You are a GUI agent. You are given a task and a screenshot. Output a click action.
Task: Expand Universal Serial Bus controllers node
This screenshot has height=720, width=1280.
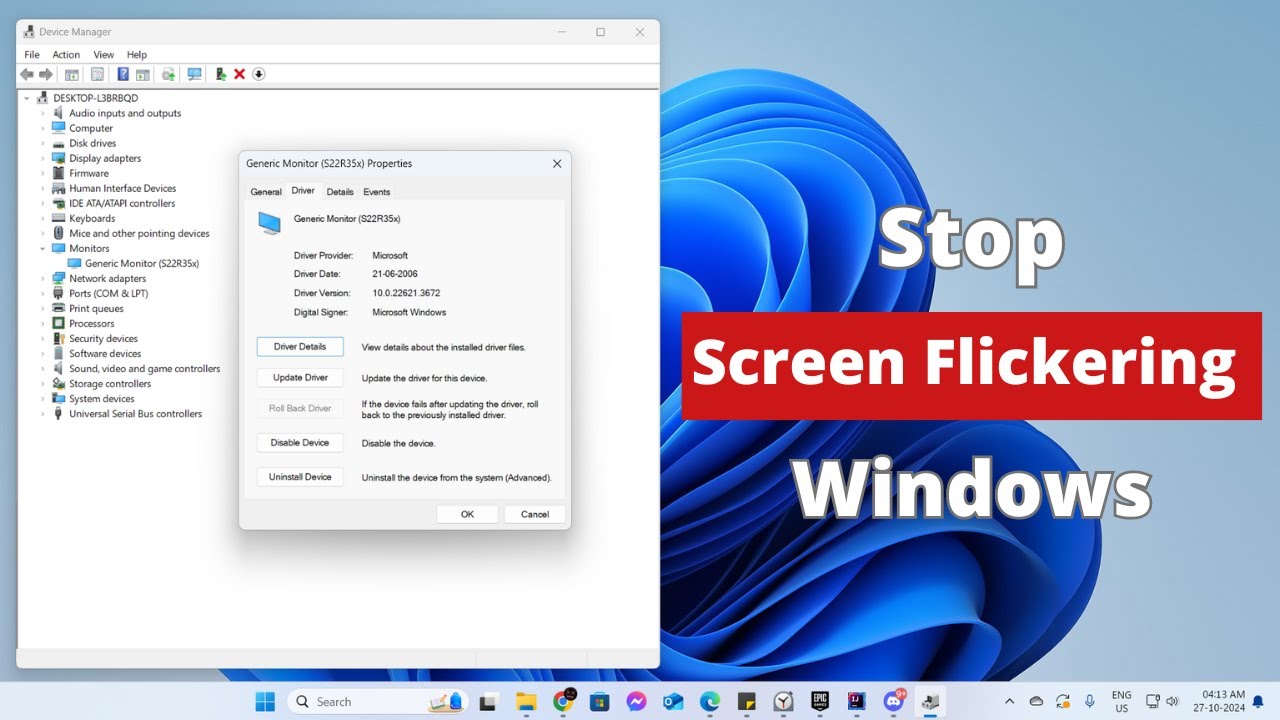coord(43,413)
